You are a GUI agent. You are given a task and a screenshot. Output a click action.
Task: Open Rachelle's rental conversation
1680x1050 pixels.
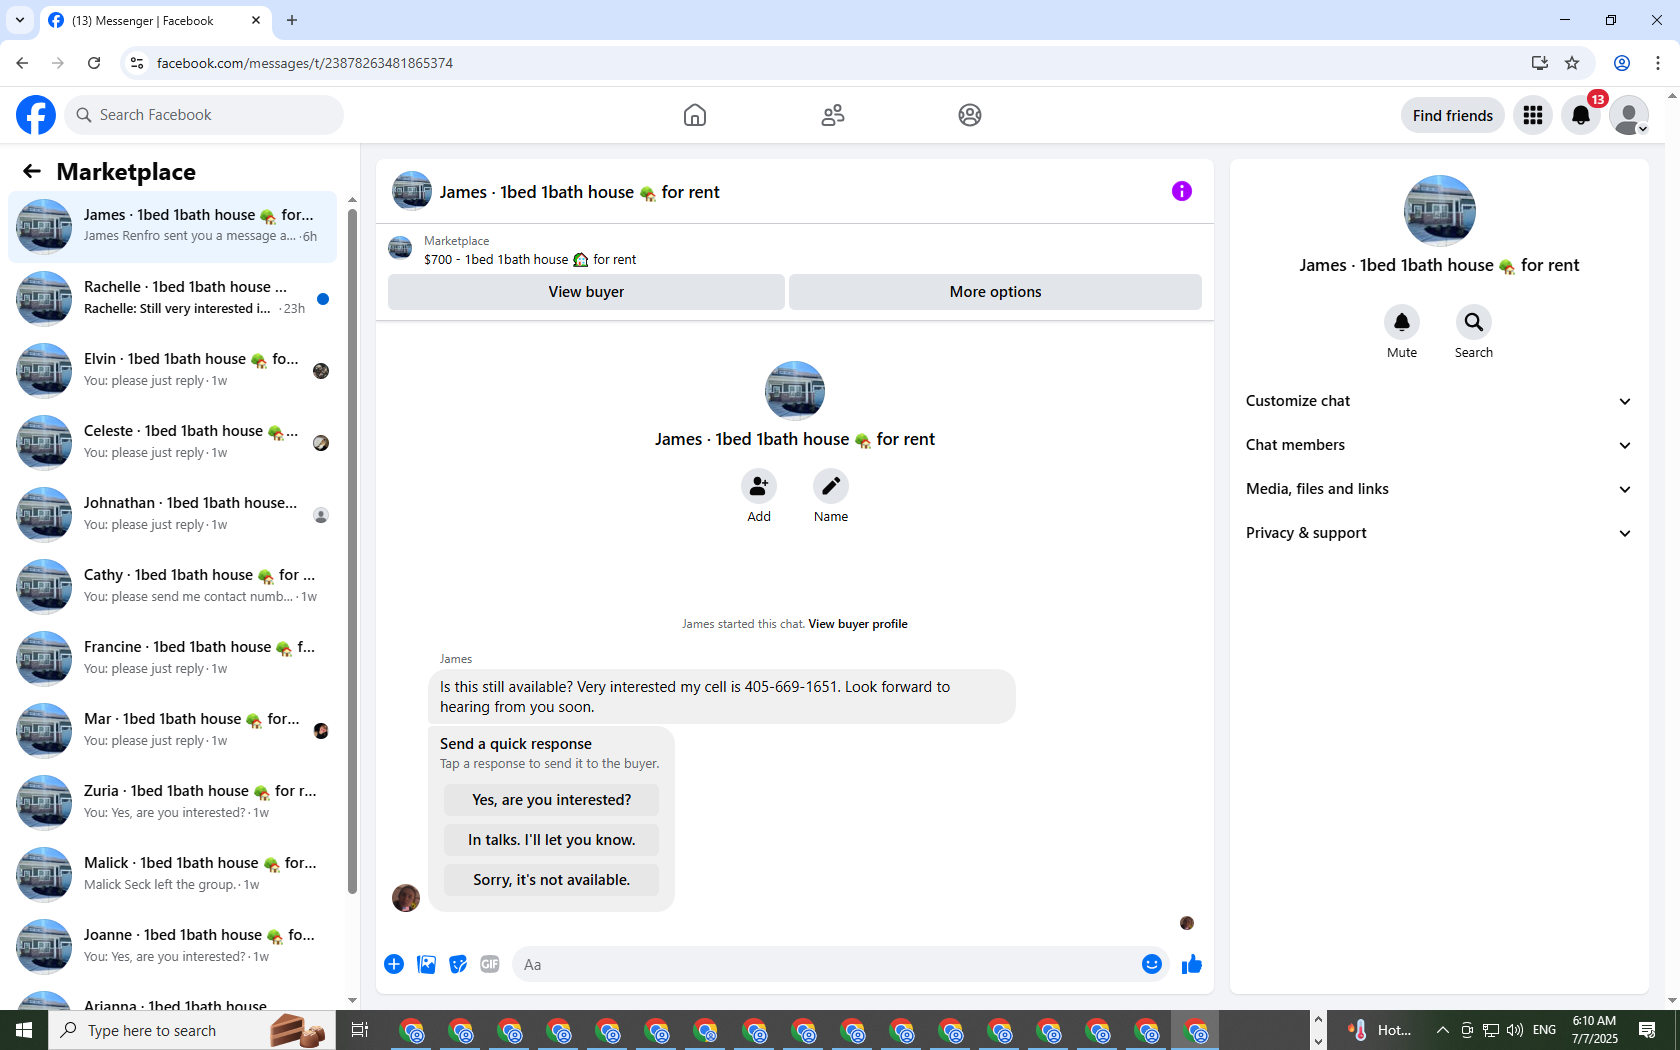173,299
